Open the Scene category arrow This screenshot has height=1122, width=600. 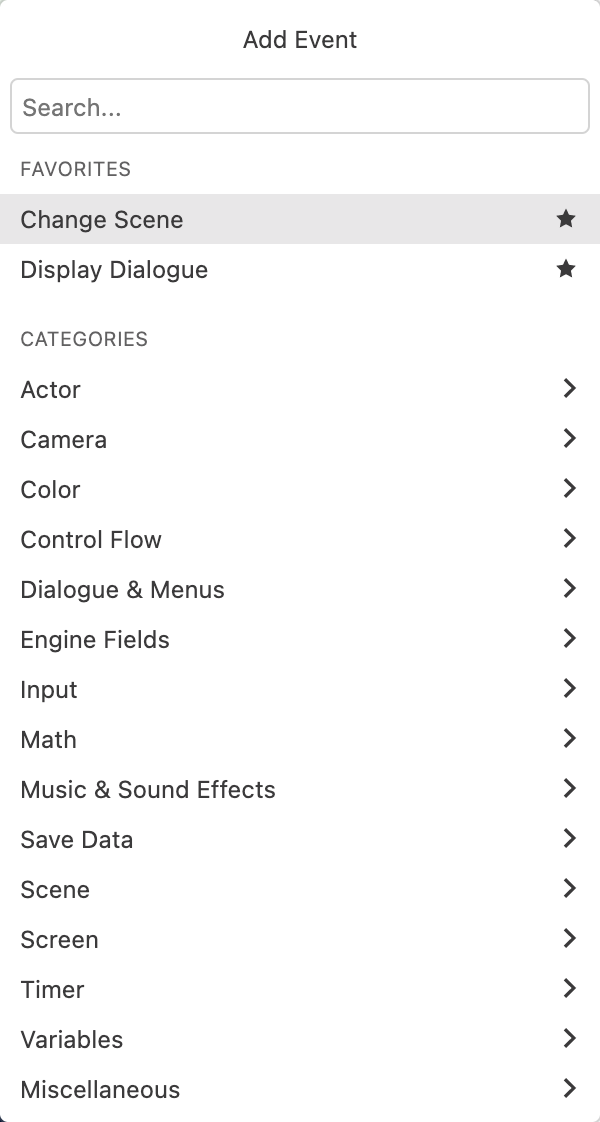tap(569, 889)
